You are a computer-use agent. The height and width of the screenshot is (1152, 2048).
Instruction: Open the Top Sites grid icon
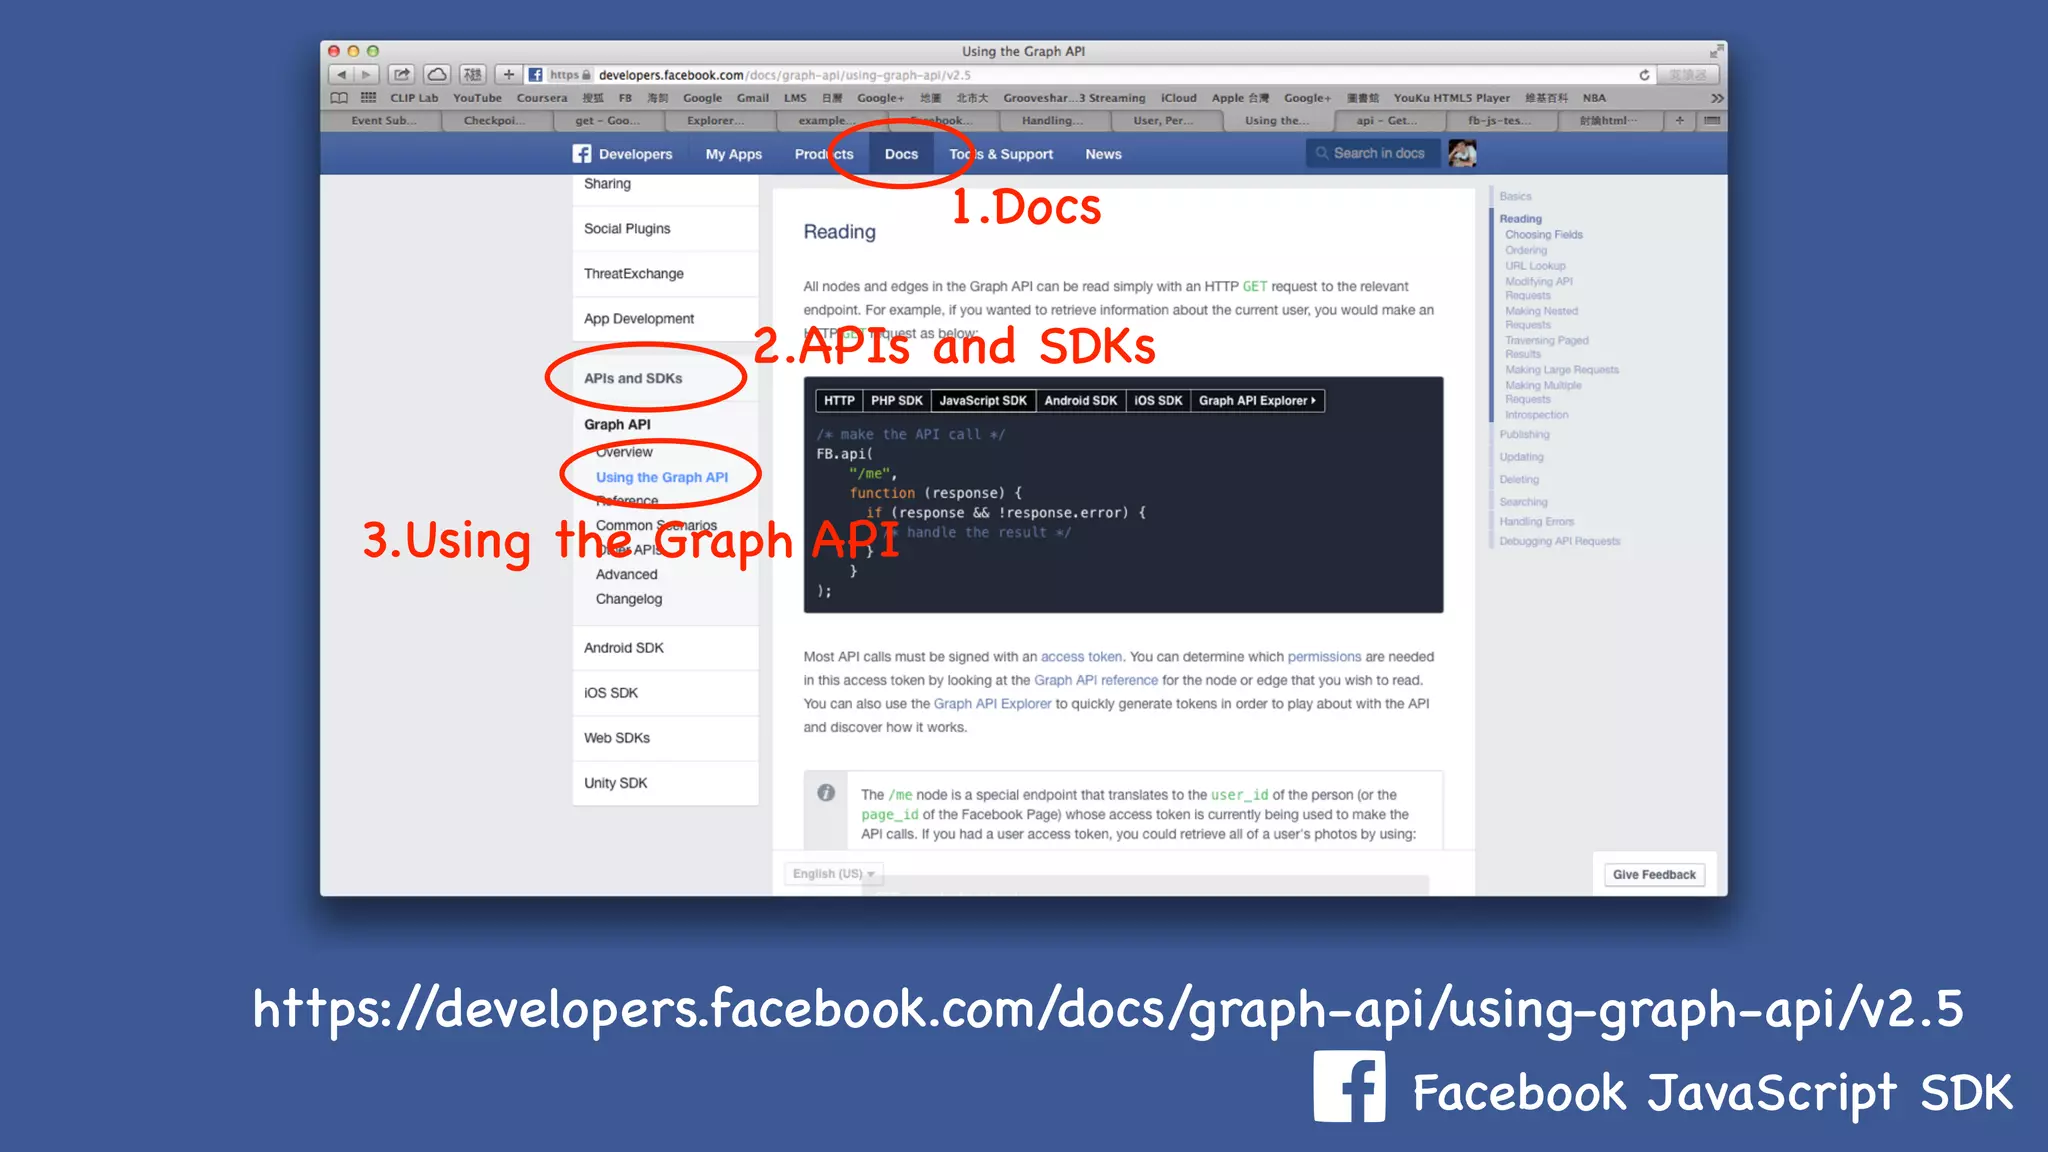pos(368,98)
